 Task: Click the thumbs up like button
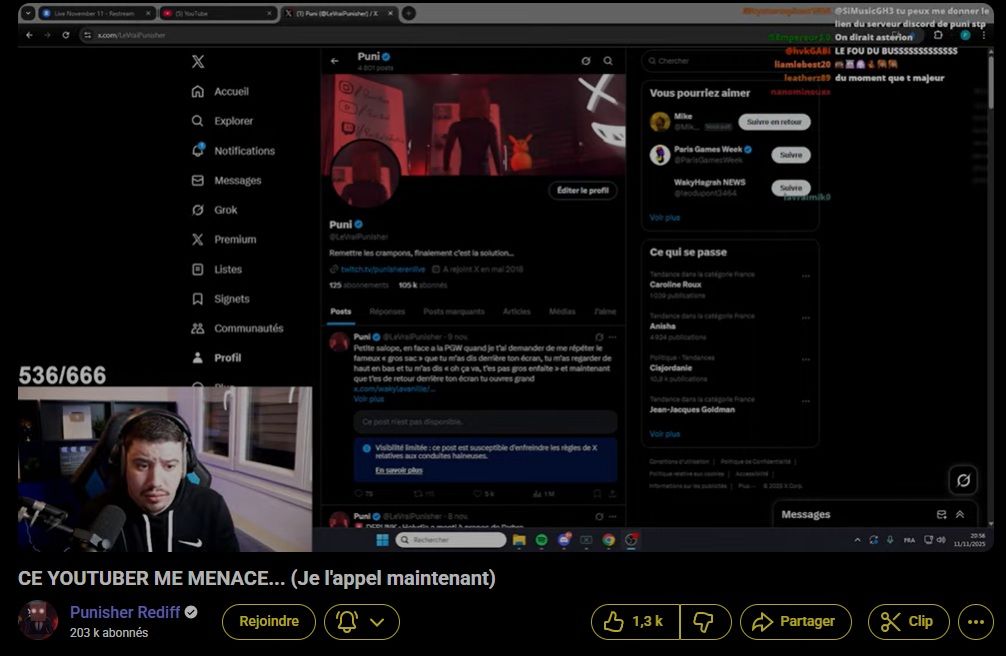[x=634, y=622]
